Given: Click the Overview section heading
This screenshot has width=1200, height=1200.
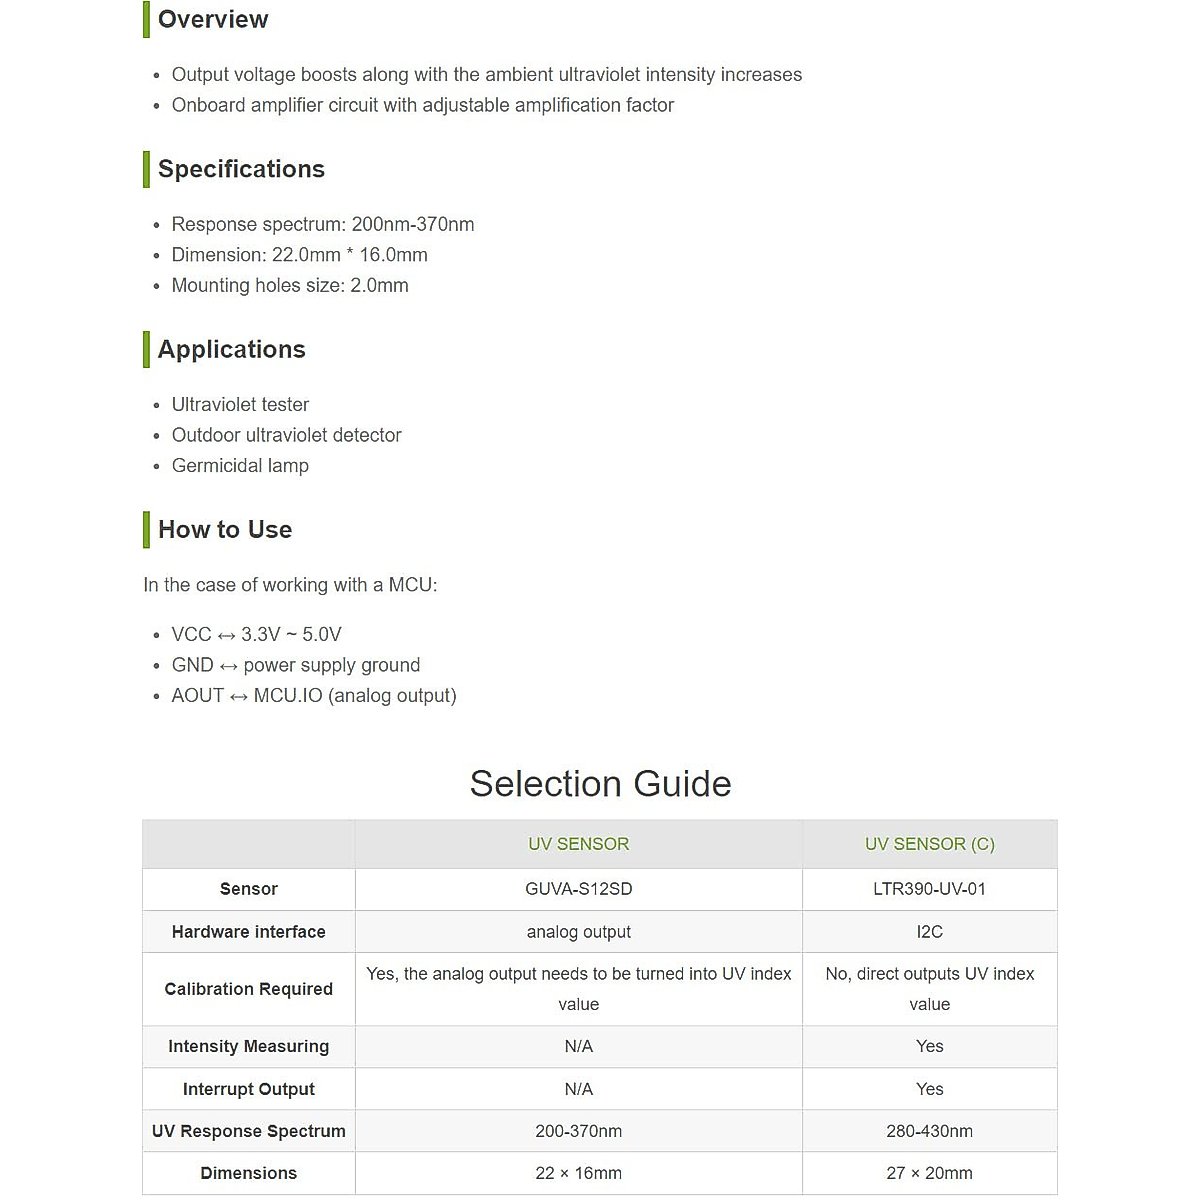Looking at the screenshot, I should (213, 19).
